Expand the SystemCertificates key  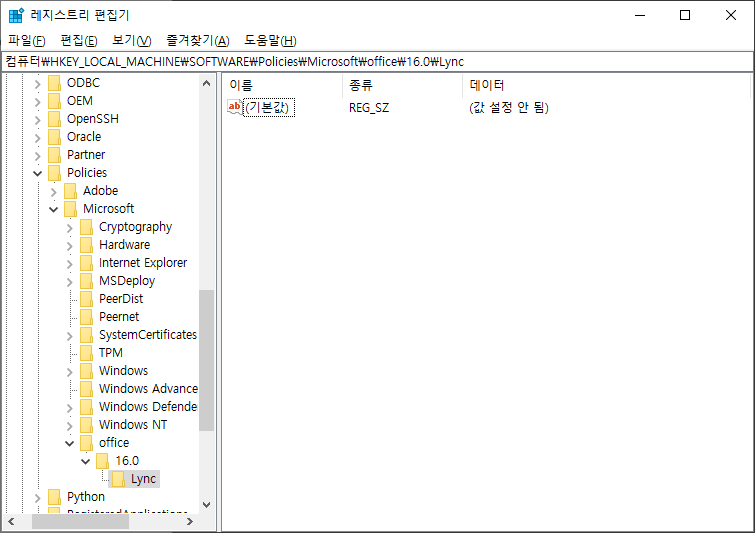pos(69,336)
